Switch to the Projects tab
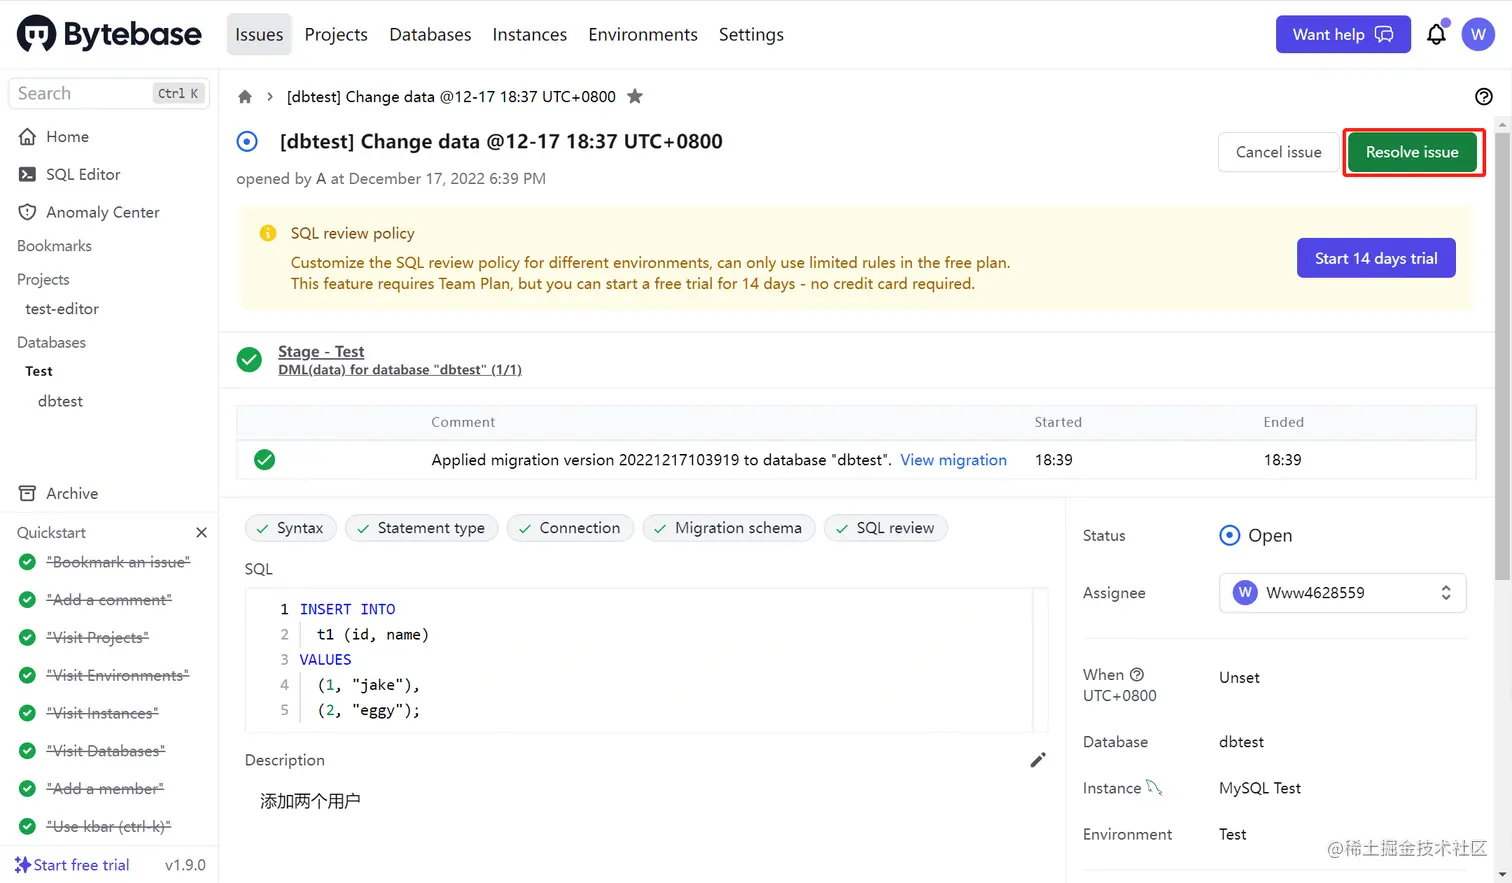This screenshot has width=1512, height=883. click(x=336, y=35)
